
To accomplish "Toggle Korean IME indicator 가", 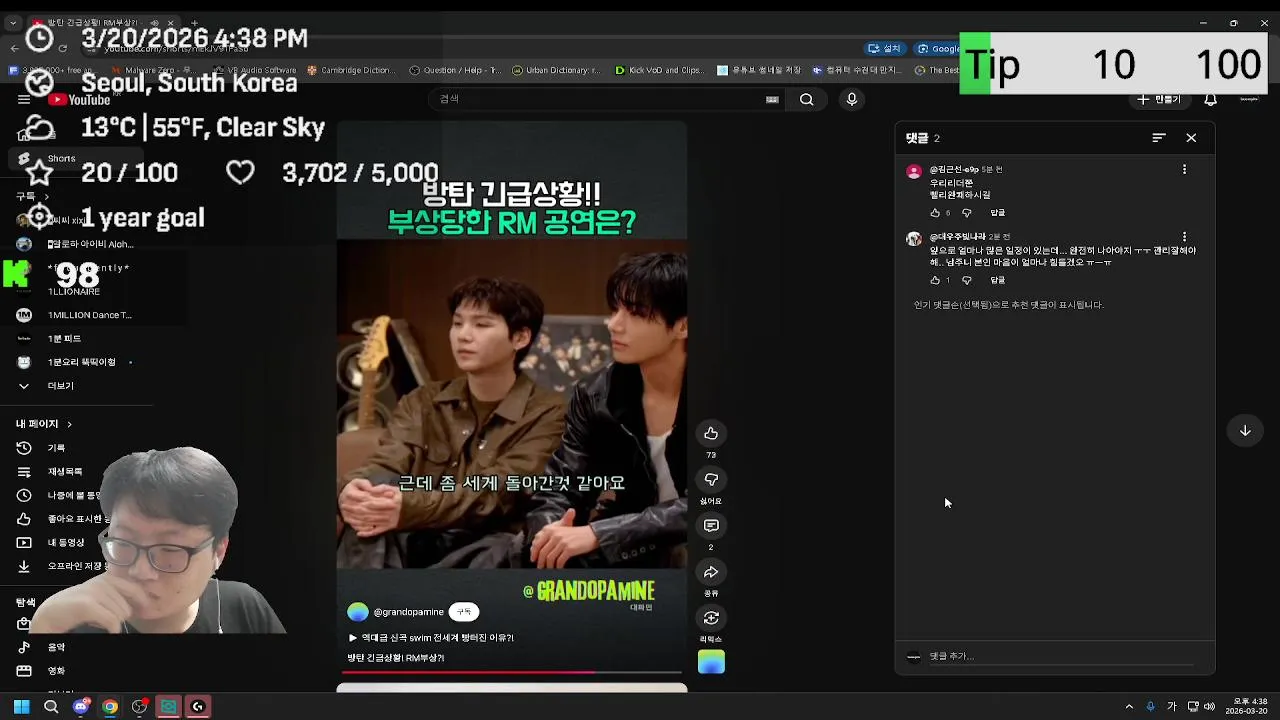I will [x=1171, y=707].
